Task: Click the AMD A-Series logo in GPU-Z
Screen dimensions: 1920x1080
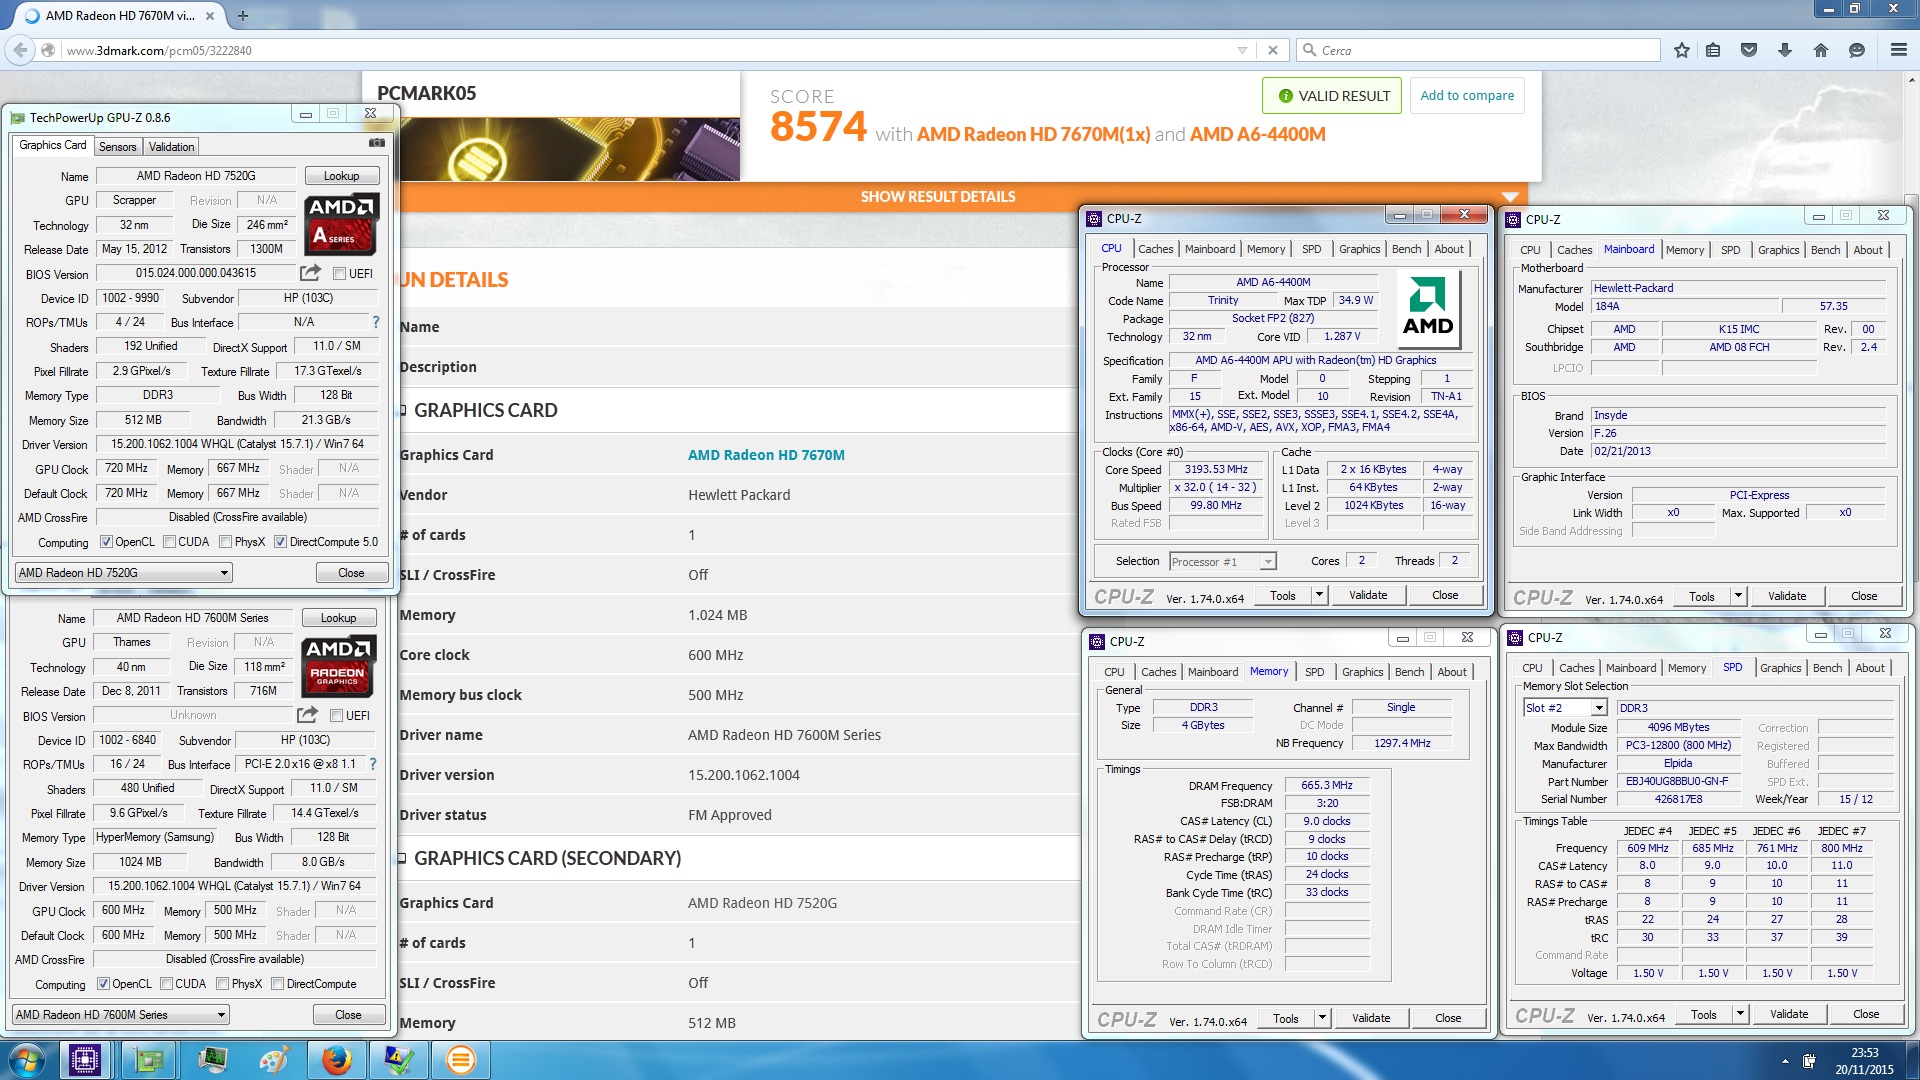Action: click(341, 224)
